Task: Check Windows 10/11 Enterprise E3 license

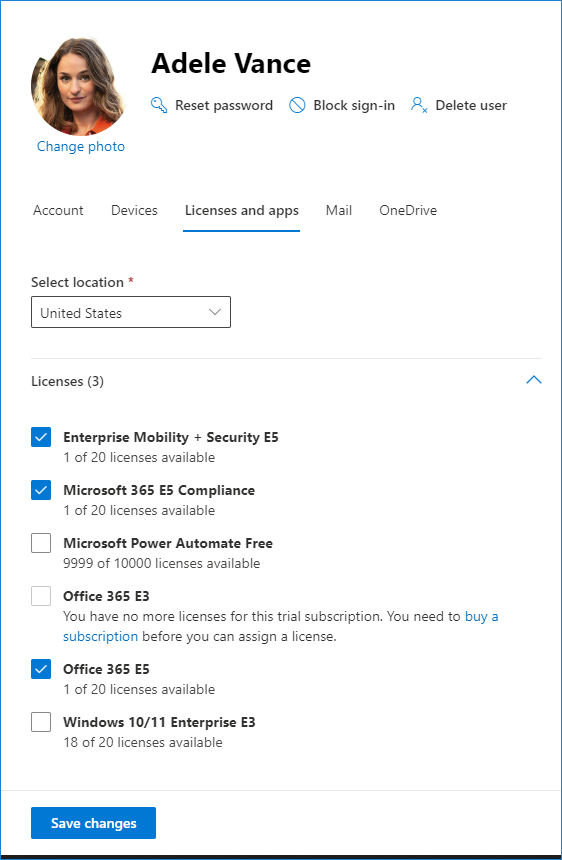Action: [41, 722]
